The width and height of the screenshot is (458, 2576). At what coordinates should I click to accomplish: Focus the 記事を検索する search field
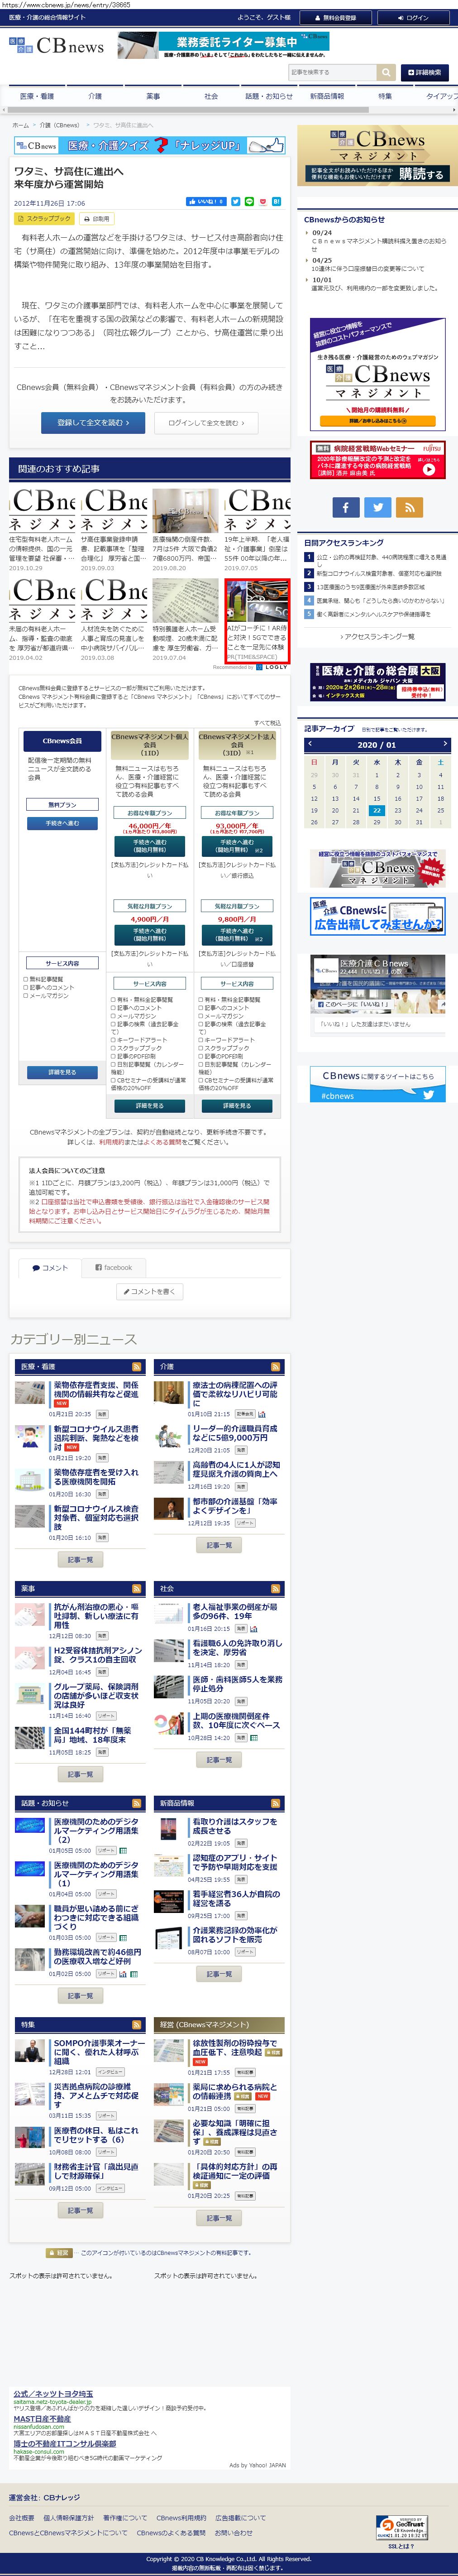click(x=332, y=72)
